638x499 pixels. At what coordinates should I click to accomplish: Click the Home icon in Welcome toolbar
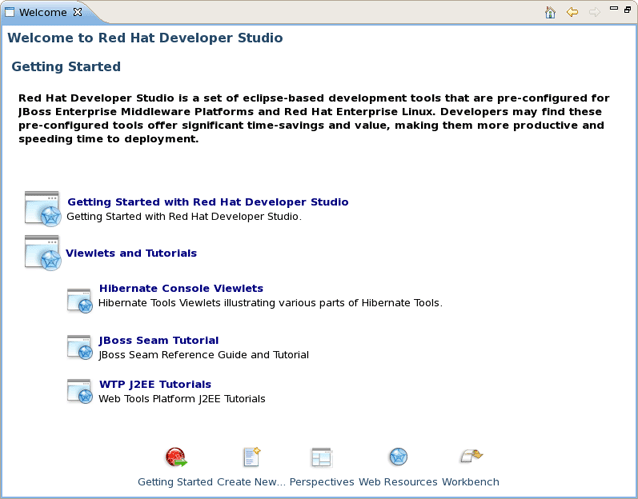[x=550, y=13]
